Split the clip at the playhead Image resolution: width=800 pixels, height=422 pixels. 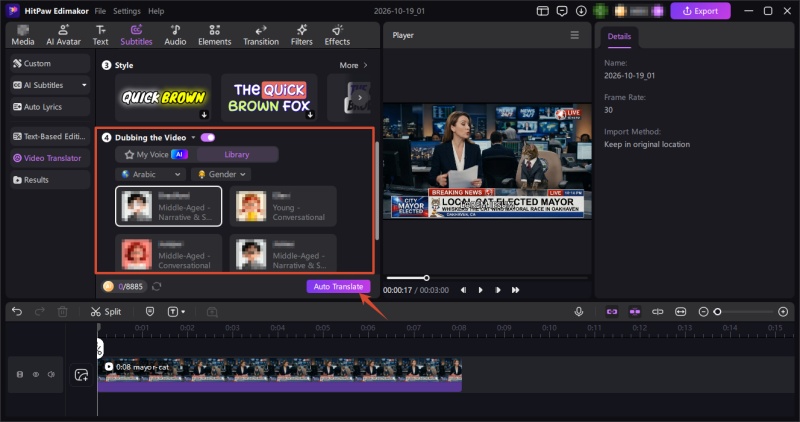coord(106,311)
